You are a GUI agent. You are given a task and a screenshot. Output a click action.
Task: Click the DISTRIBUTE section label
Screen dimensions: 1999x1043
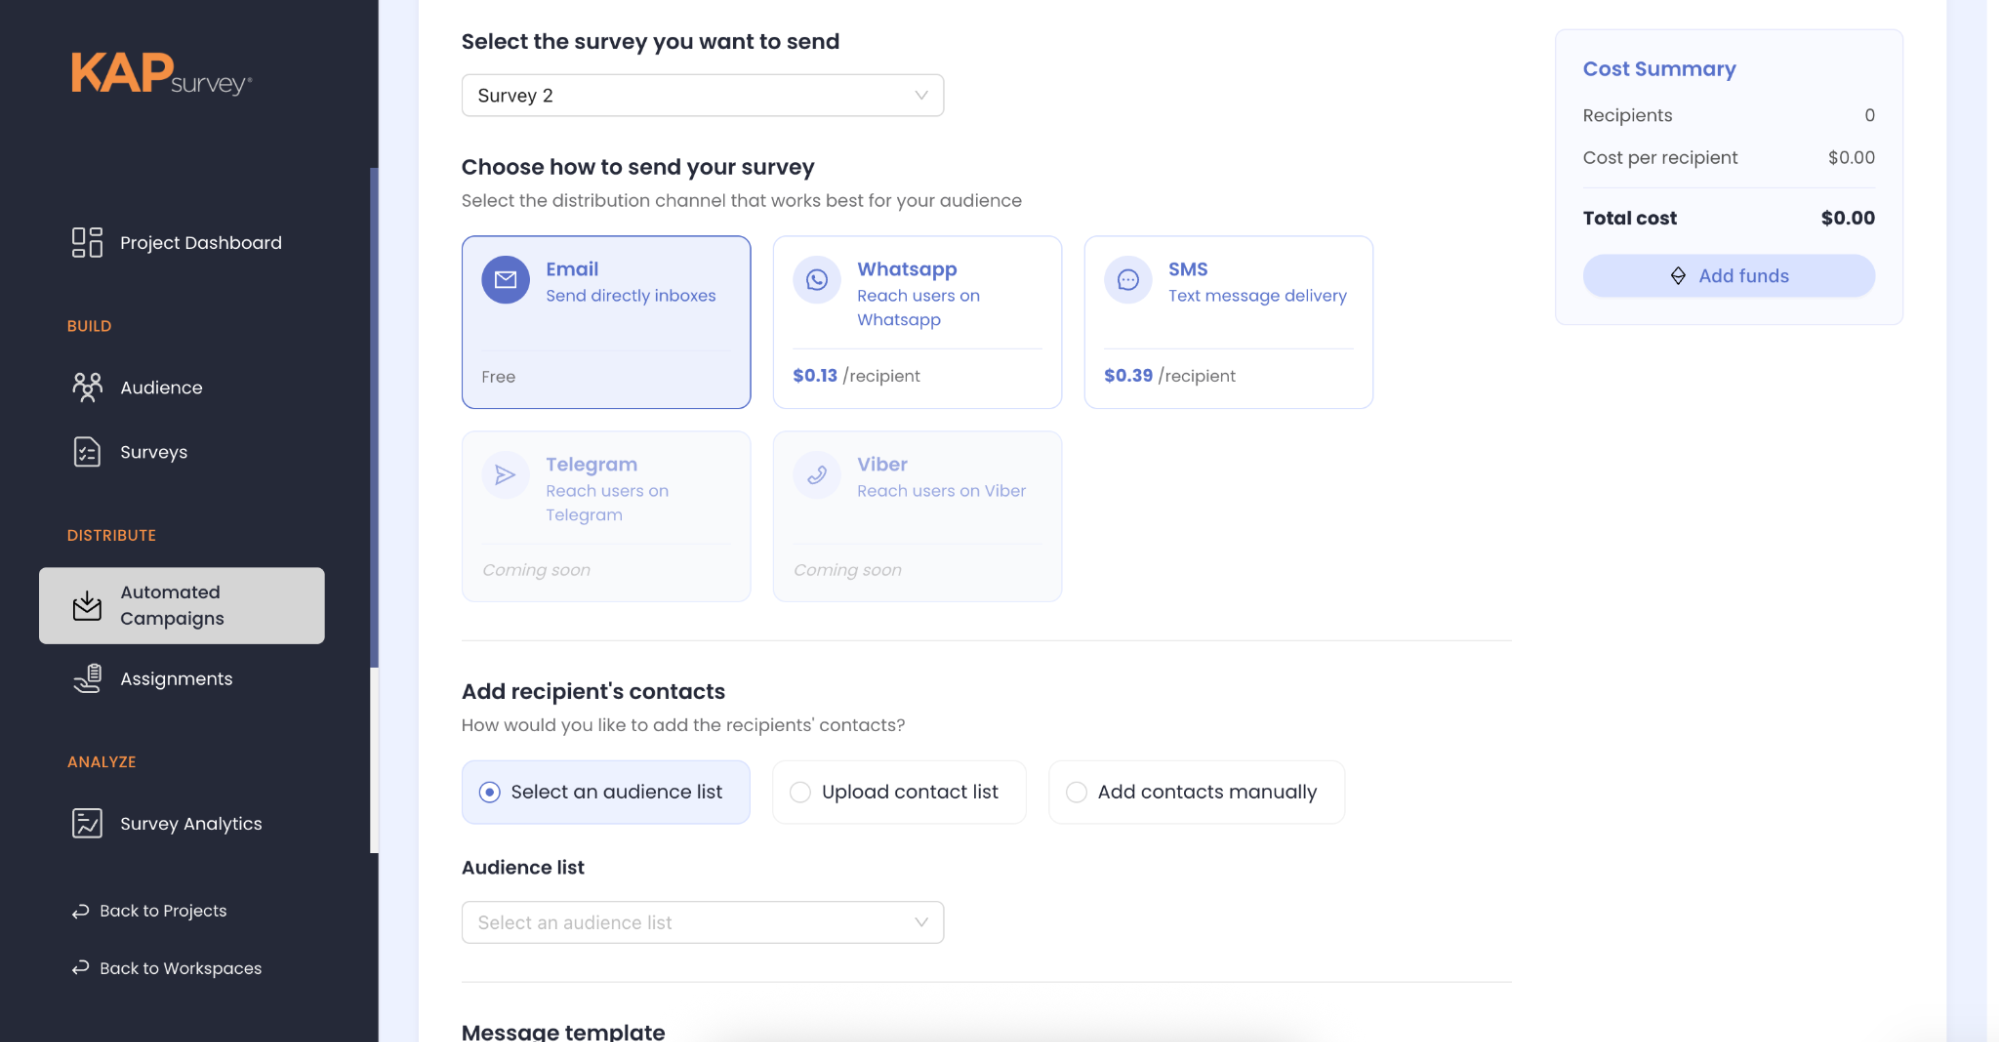[111, 535]
